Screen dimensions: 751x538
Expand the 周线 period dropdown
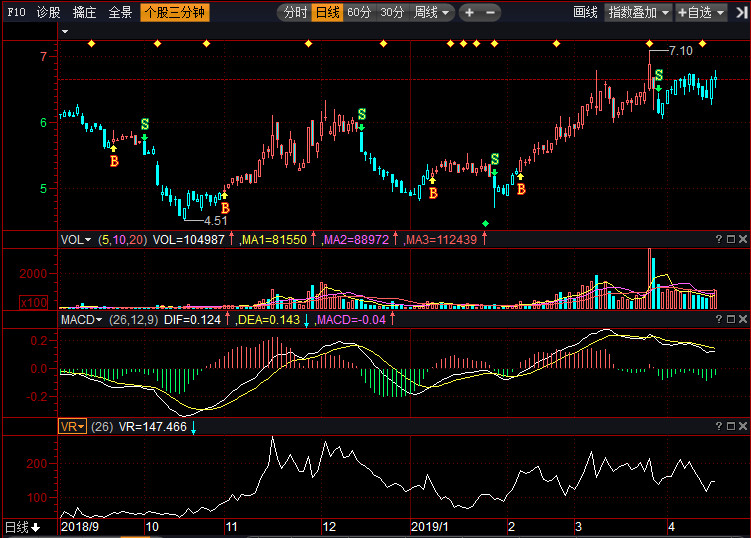(432, 13)
